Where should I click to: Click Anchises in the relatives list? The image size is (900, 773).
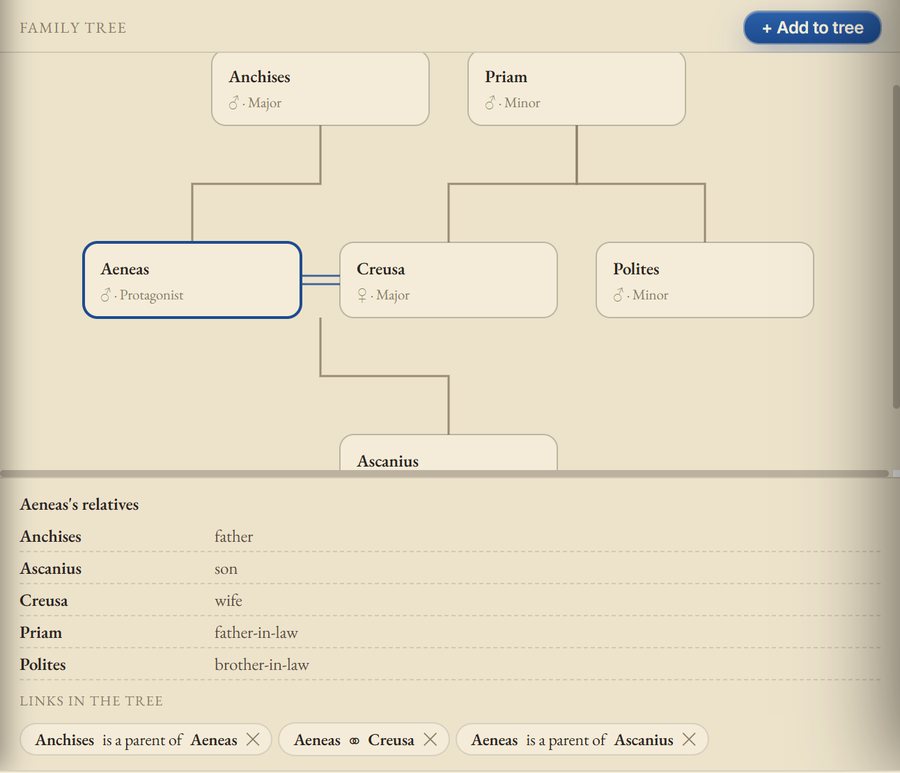click(51, 536)
